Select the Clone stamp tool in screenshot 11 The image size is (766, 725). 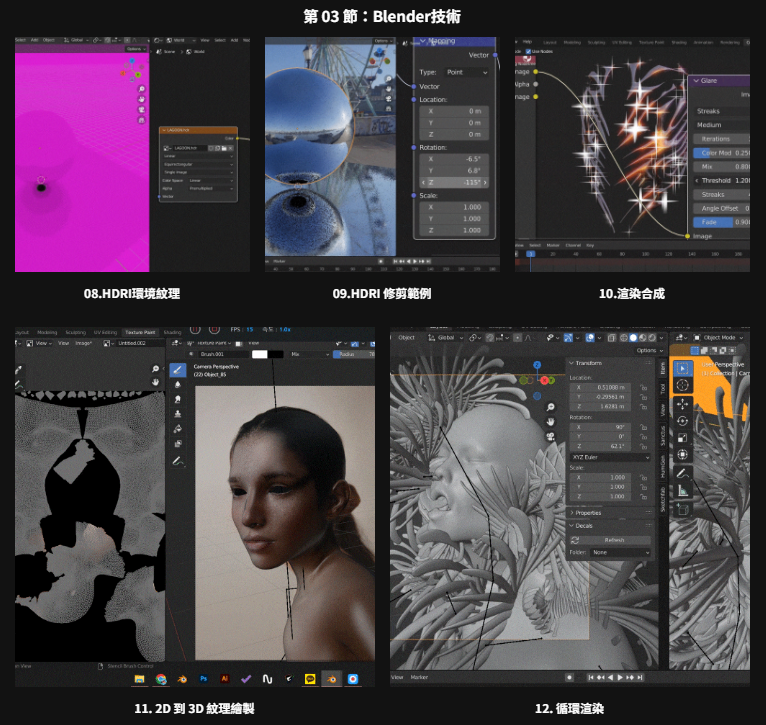click(178, 414)
